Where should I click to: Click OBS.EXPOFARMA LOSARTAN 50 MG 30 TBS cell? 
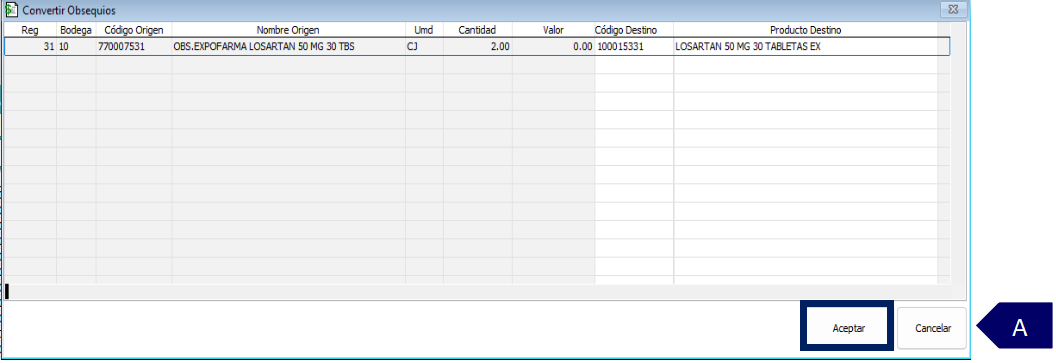(288, 46)
